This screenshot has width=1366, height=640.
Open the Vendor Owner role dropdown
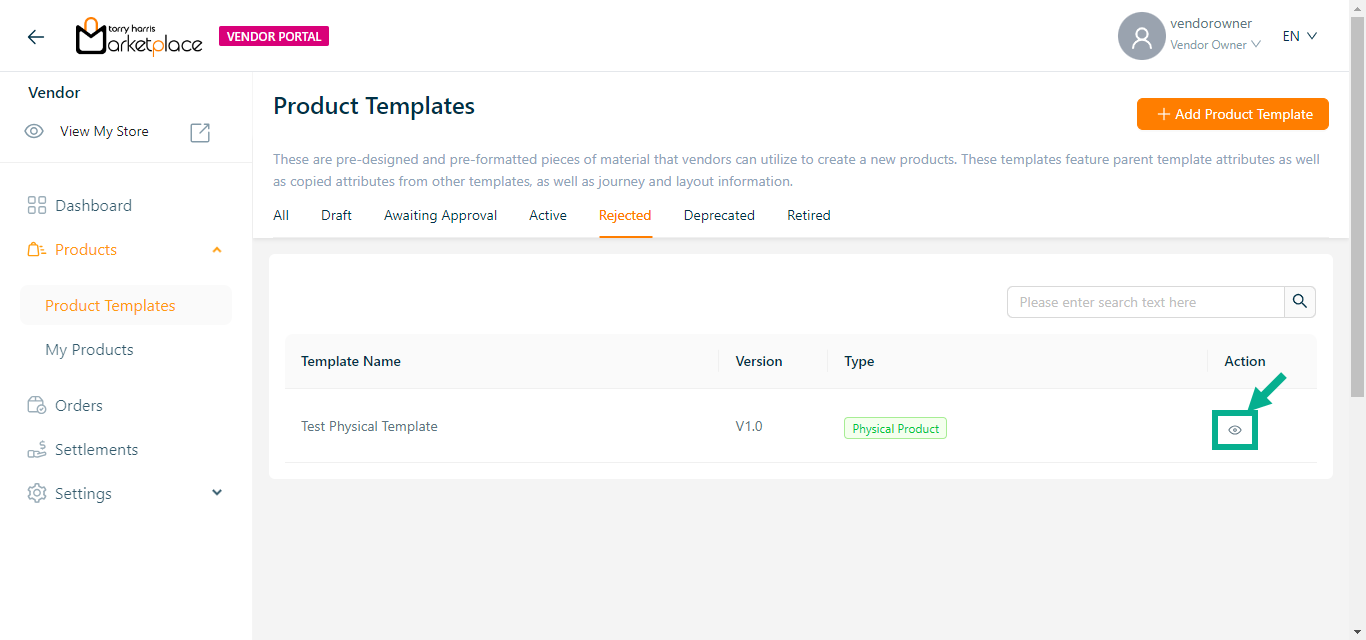tap(1215, 45)
